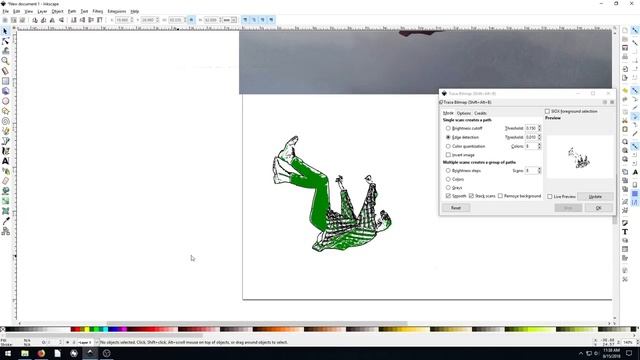The width and height of the screenshot is (640, 360).
Task: Select the 3D Box tool
Action: click(5, 91)
